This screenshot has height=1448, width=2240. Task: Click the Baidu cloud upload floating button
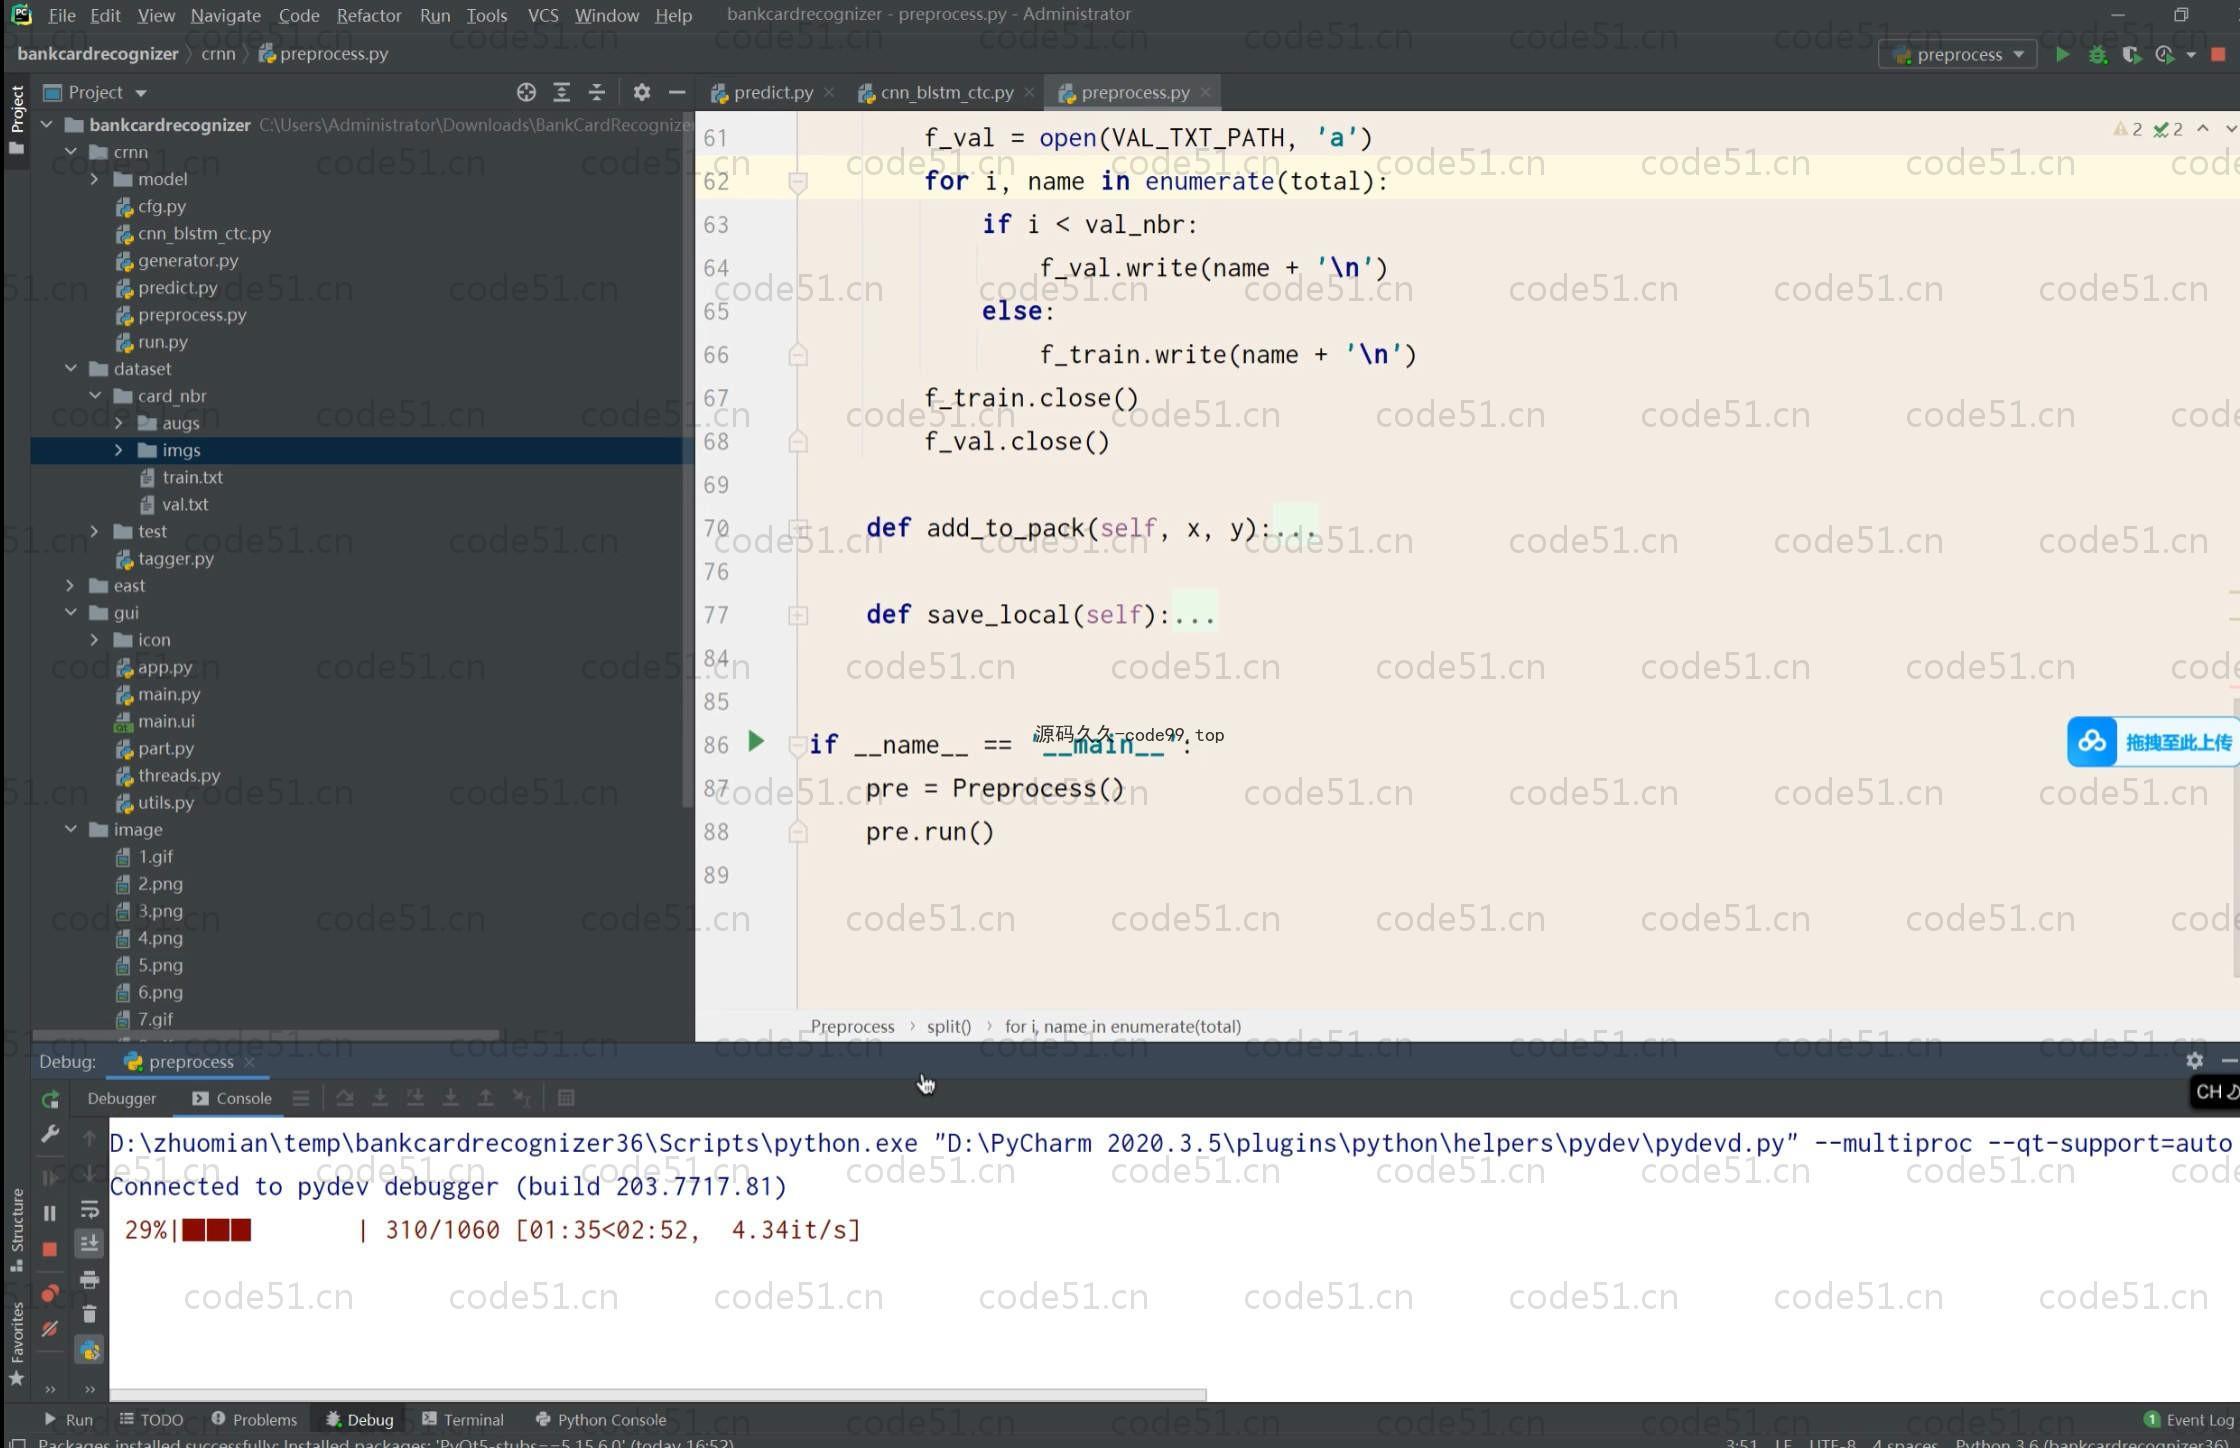pos(2152,742)
